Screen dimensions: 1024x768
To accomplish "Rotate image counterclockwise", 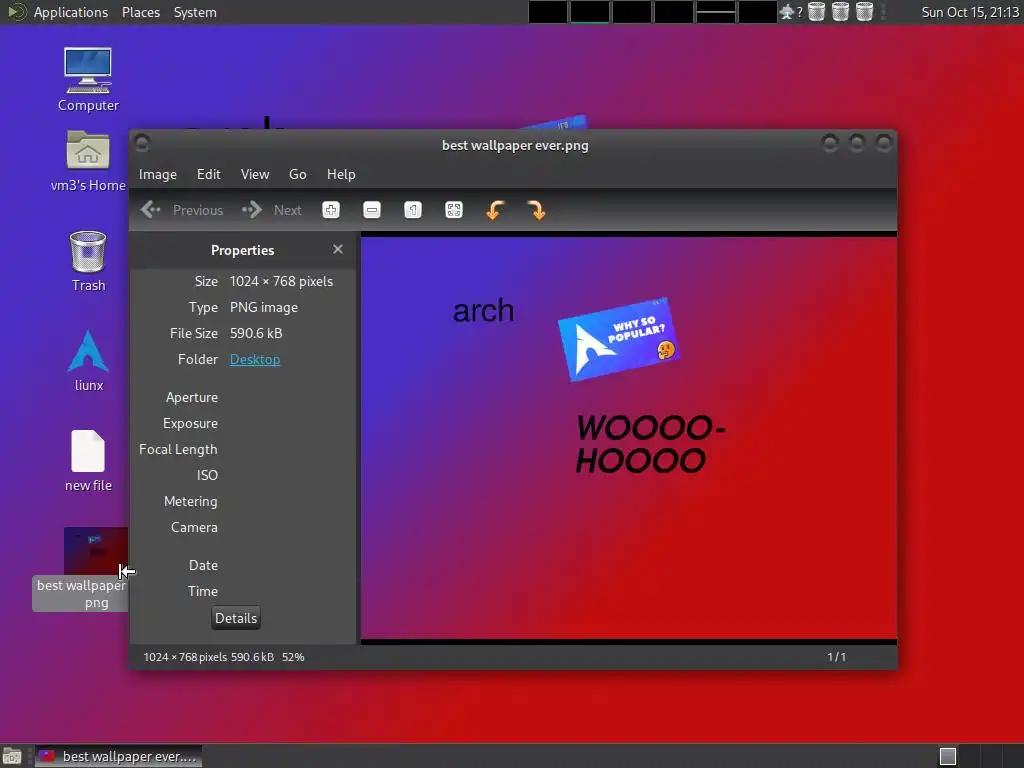I will click(495, 210).
